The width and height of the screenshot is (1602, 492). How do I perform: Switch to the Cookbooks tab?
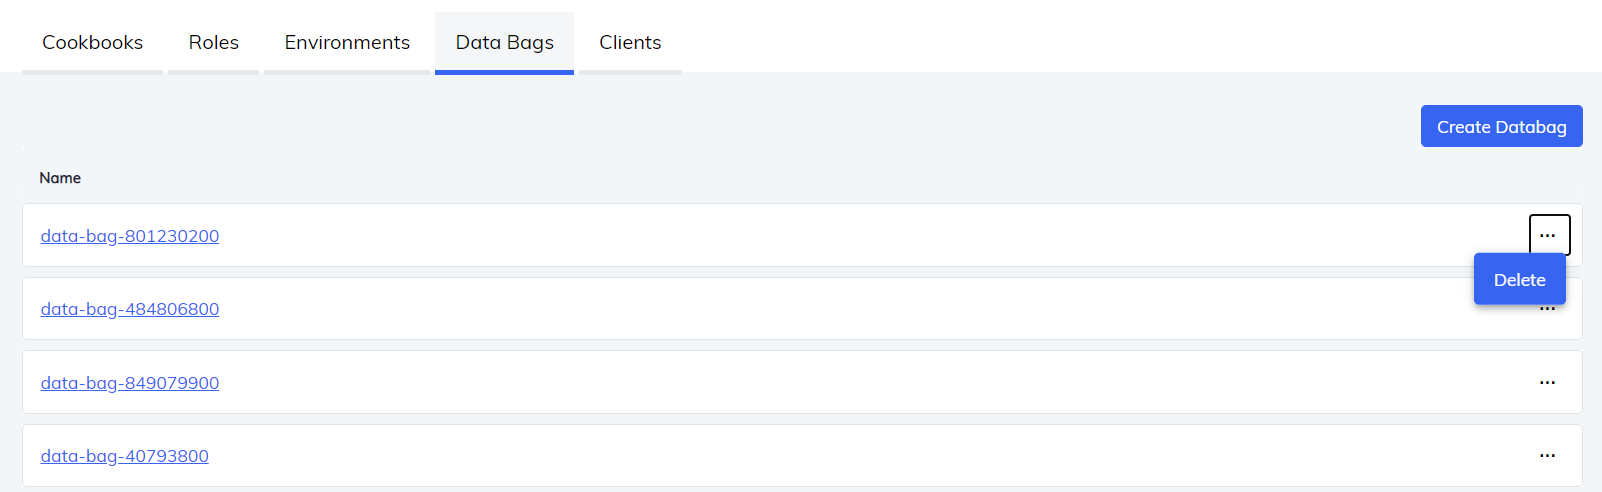point(92,42)
